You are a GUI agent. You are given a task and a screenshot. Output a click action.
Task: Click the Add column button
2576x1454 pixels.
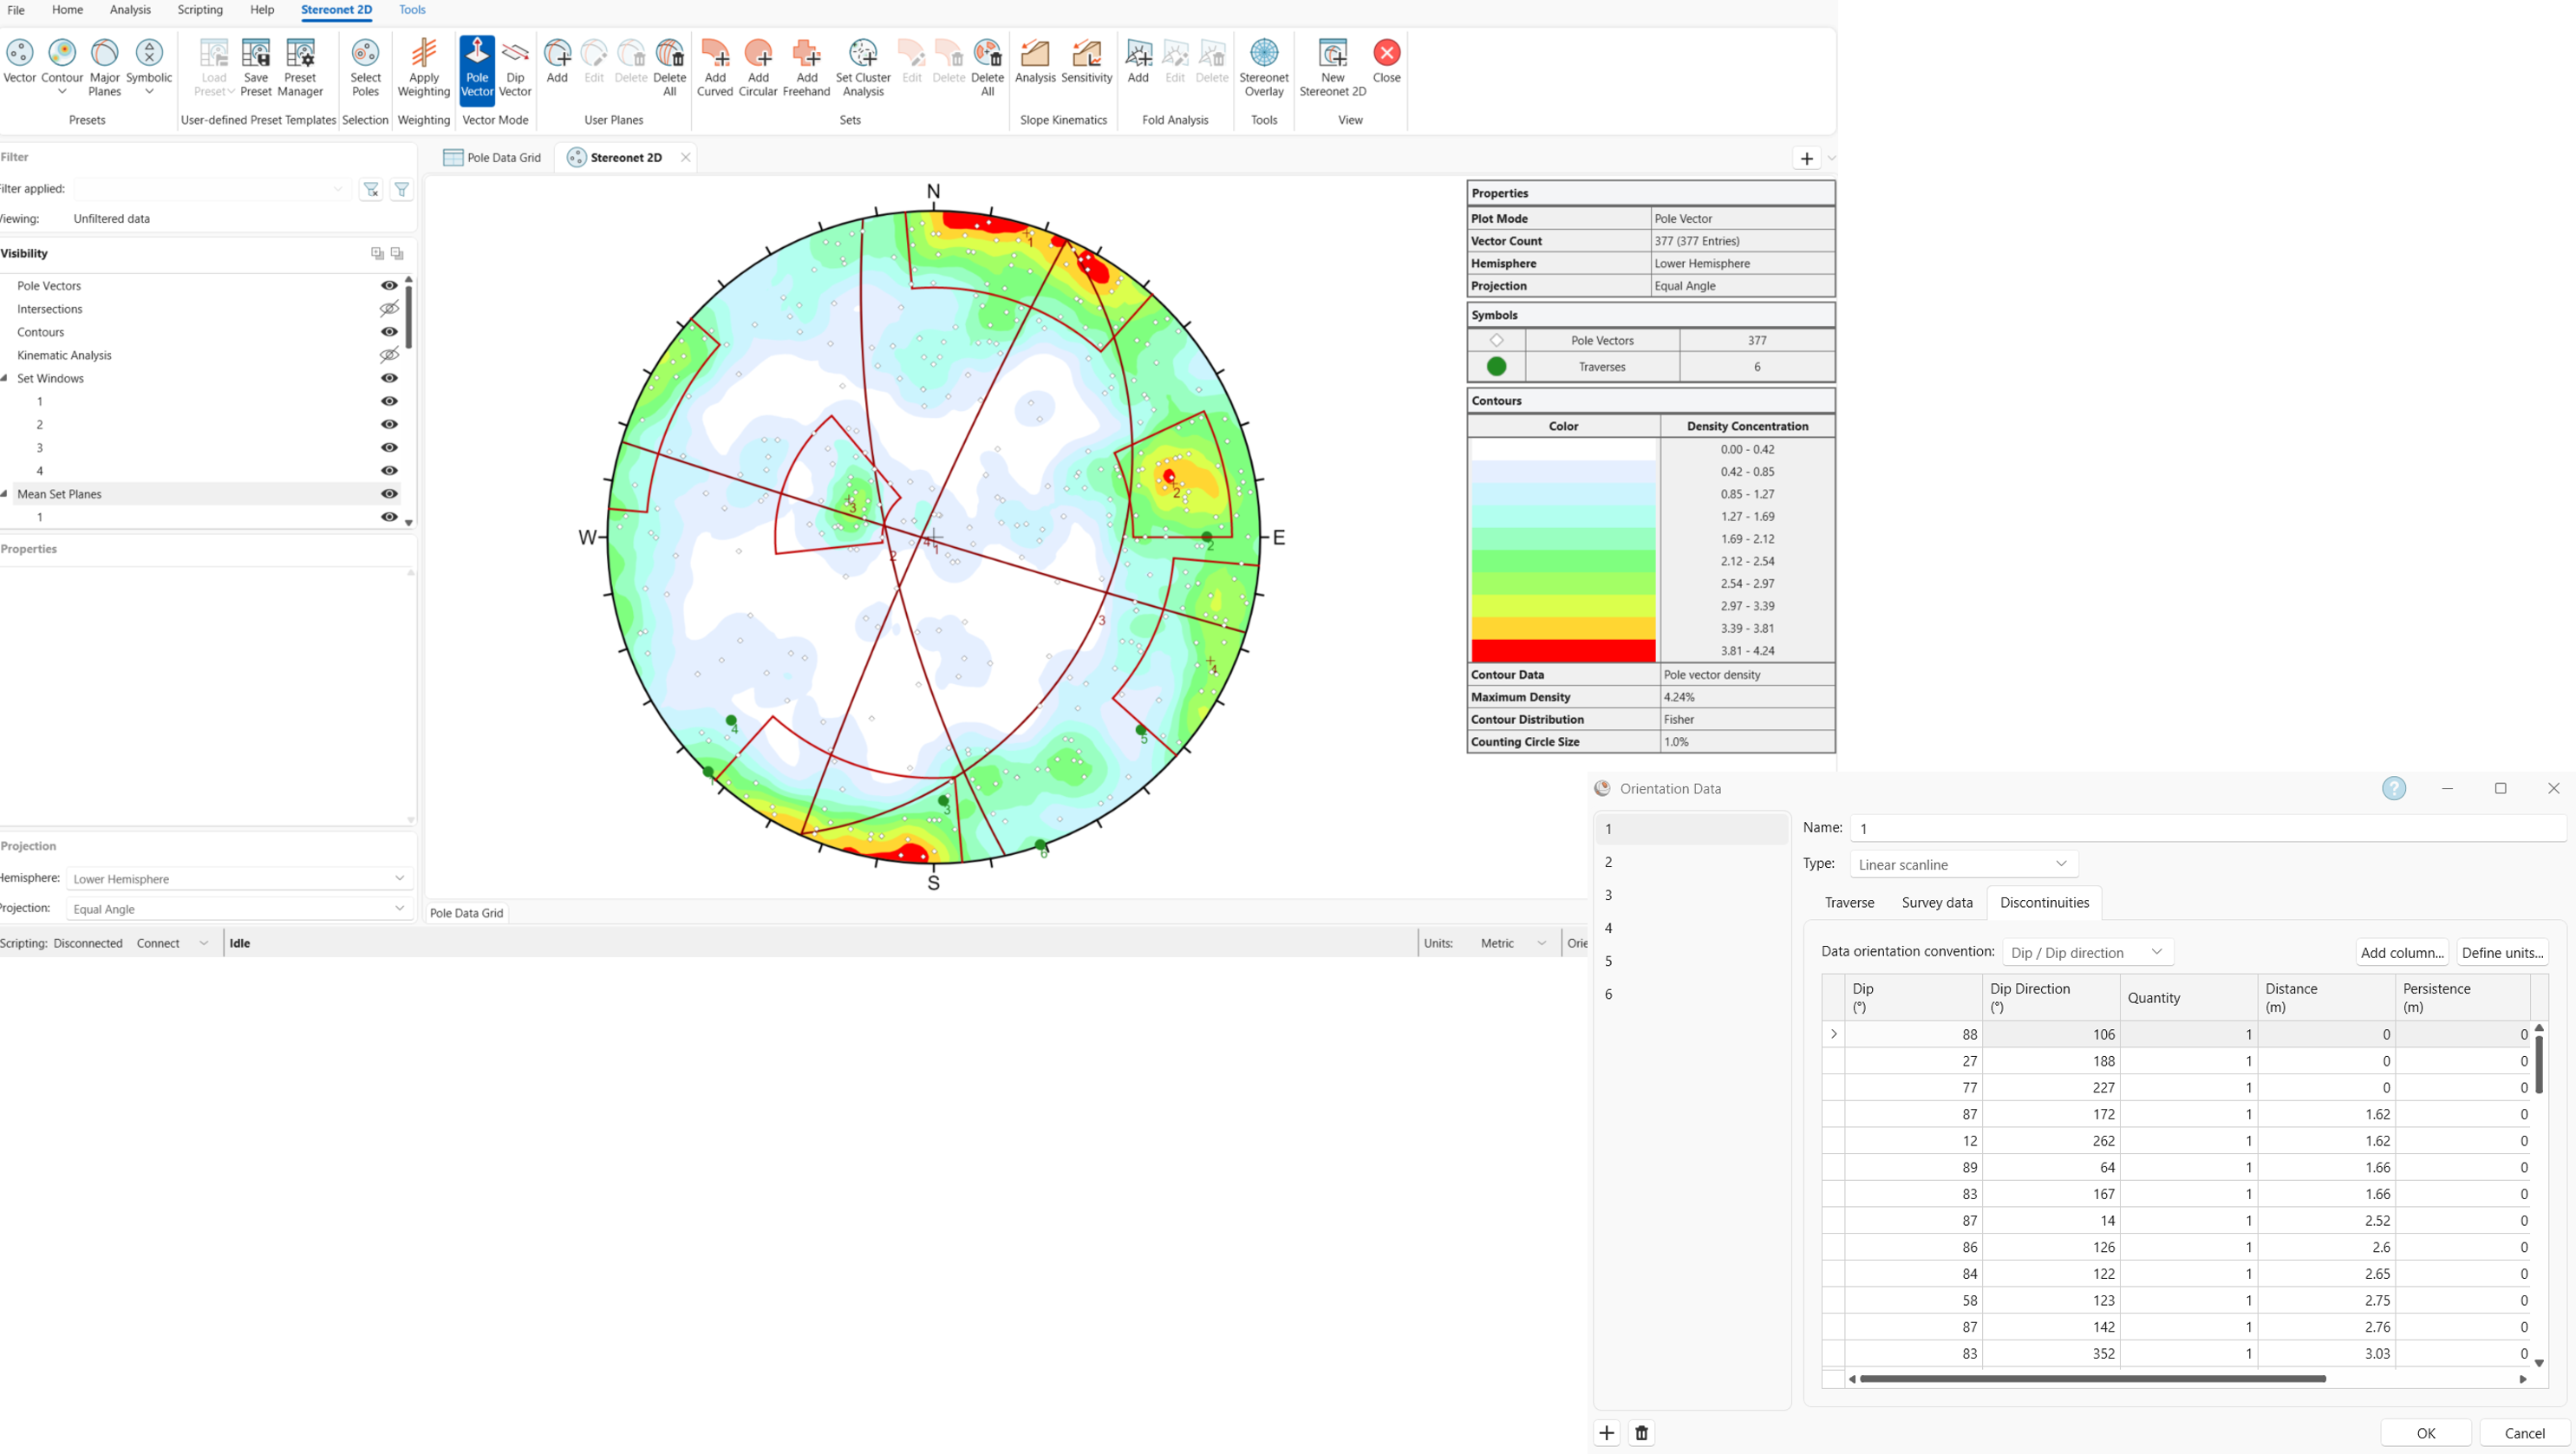(x=2402, y=952)
